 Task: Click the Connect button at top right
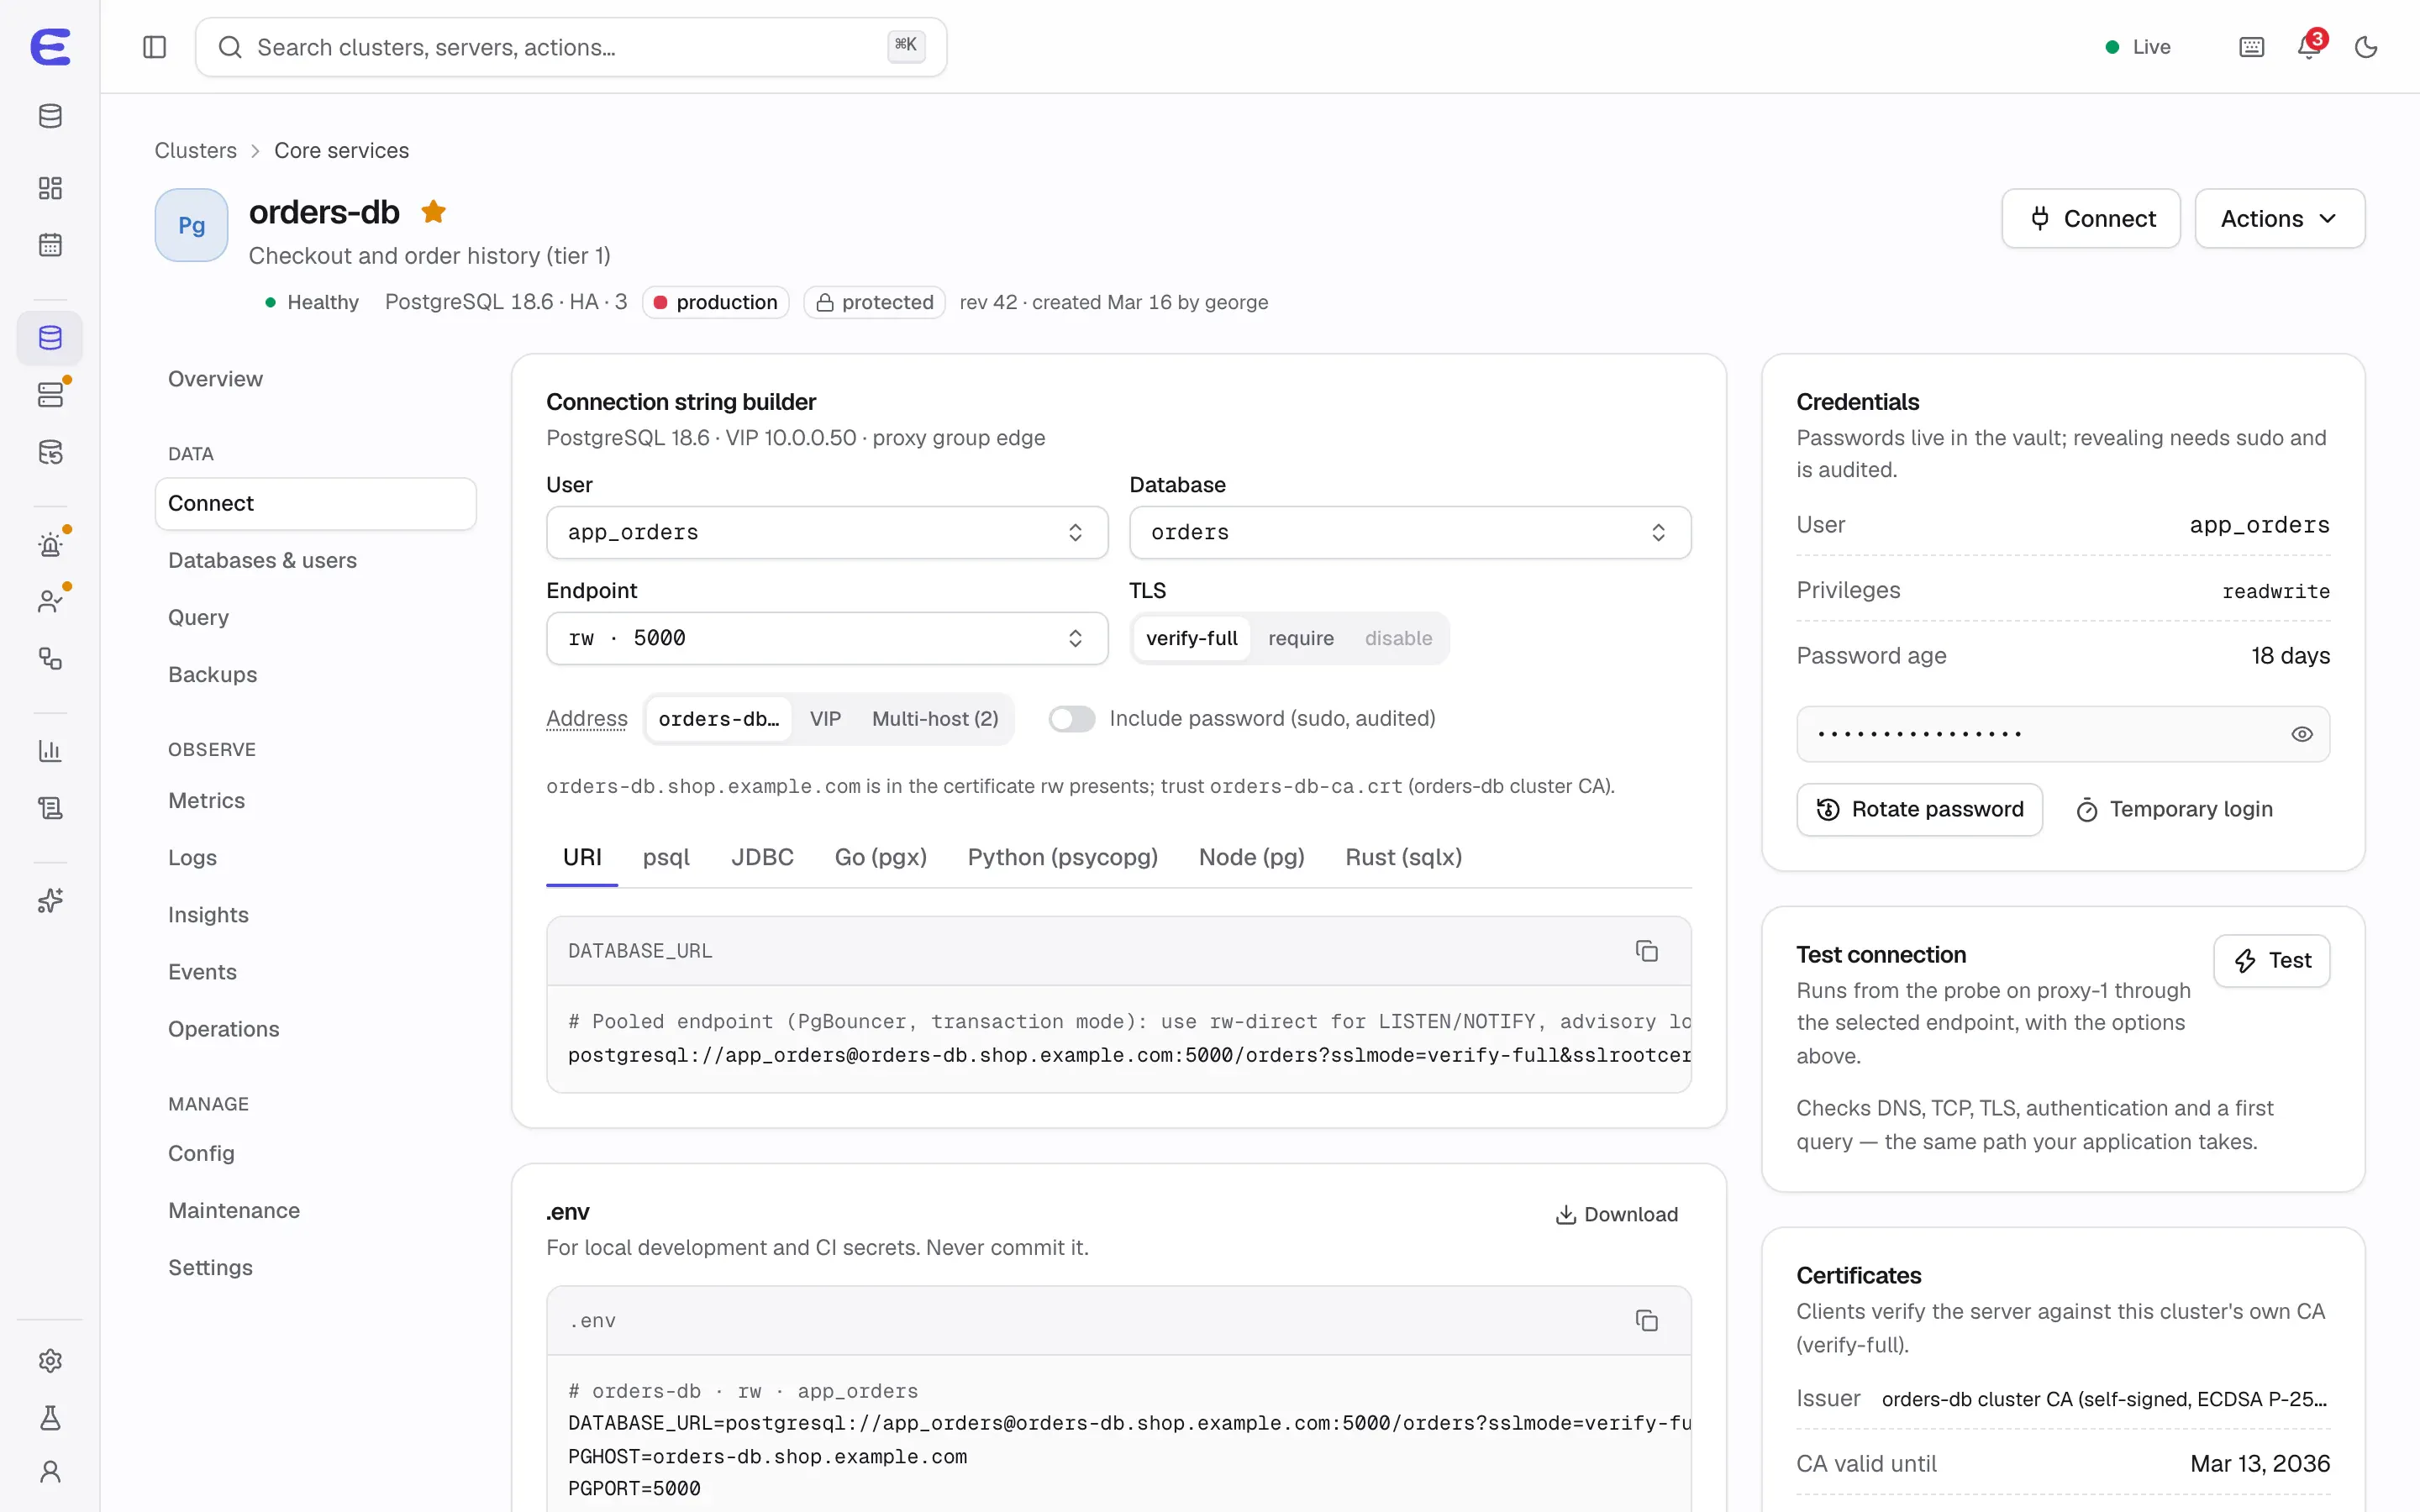click(2090, 218)
